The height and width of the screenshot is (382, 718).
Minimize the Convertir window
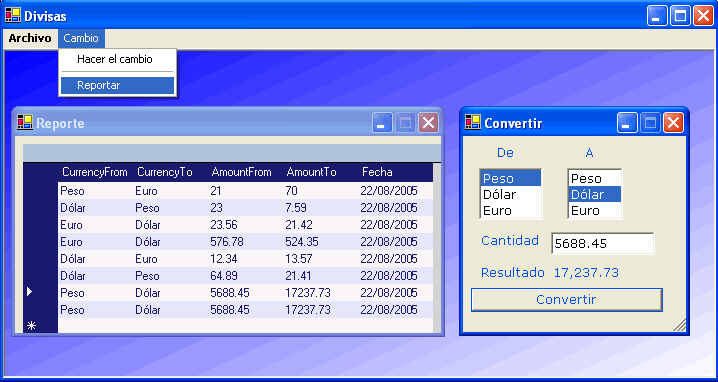[627, 123]
